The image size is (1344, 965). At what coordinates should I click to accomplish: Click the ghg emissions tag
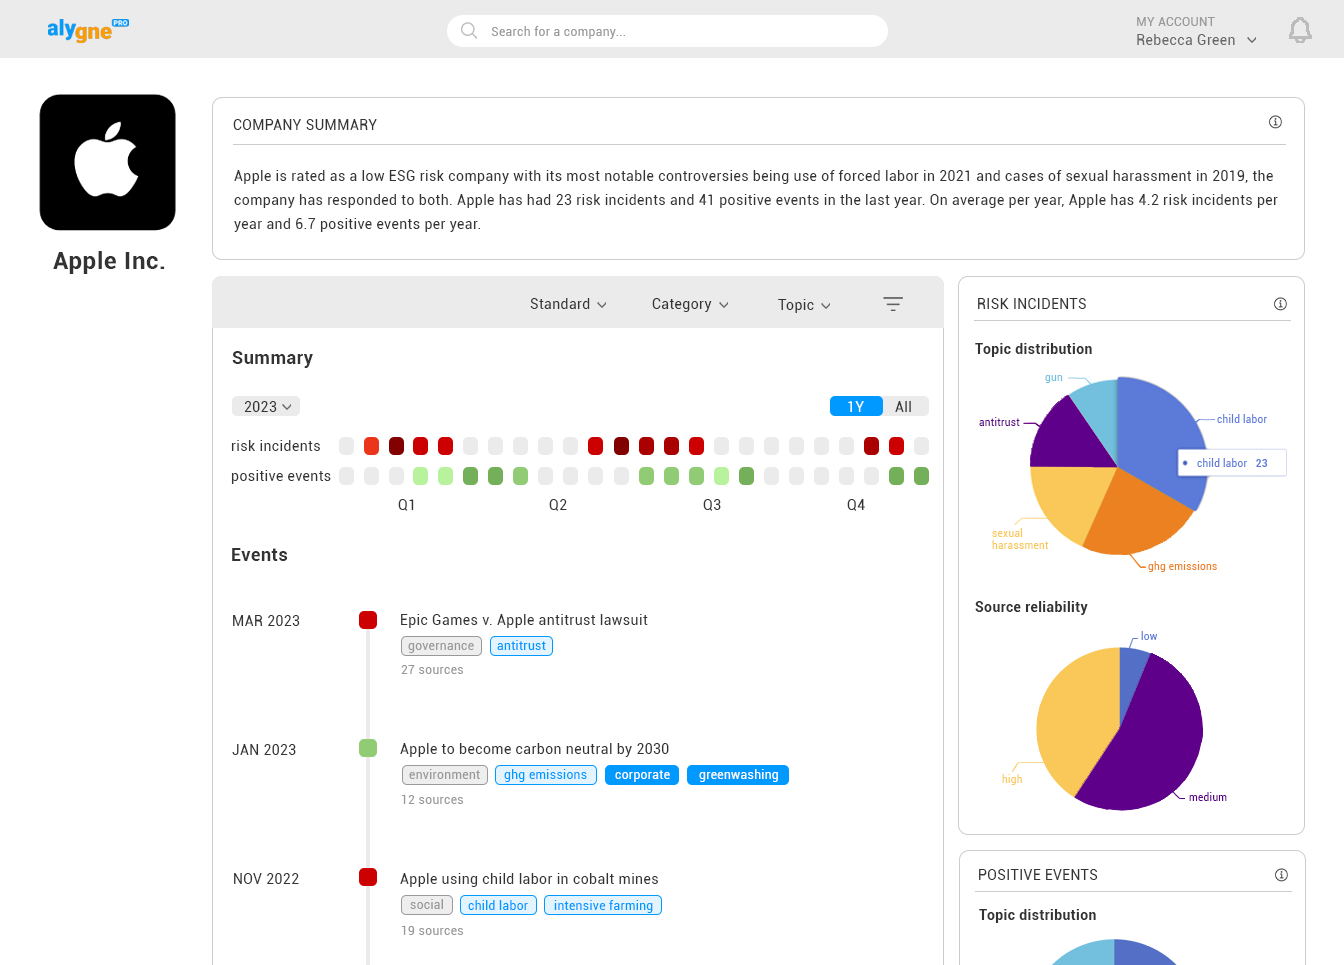tap(546, 775)
